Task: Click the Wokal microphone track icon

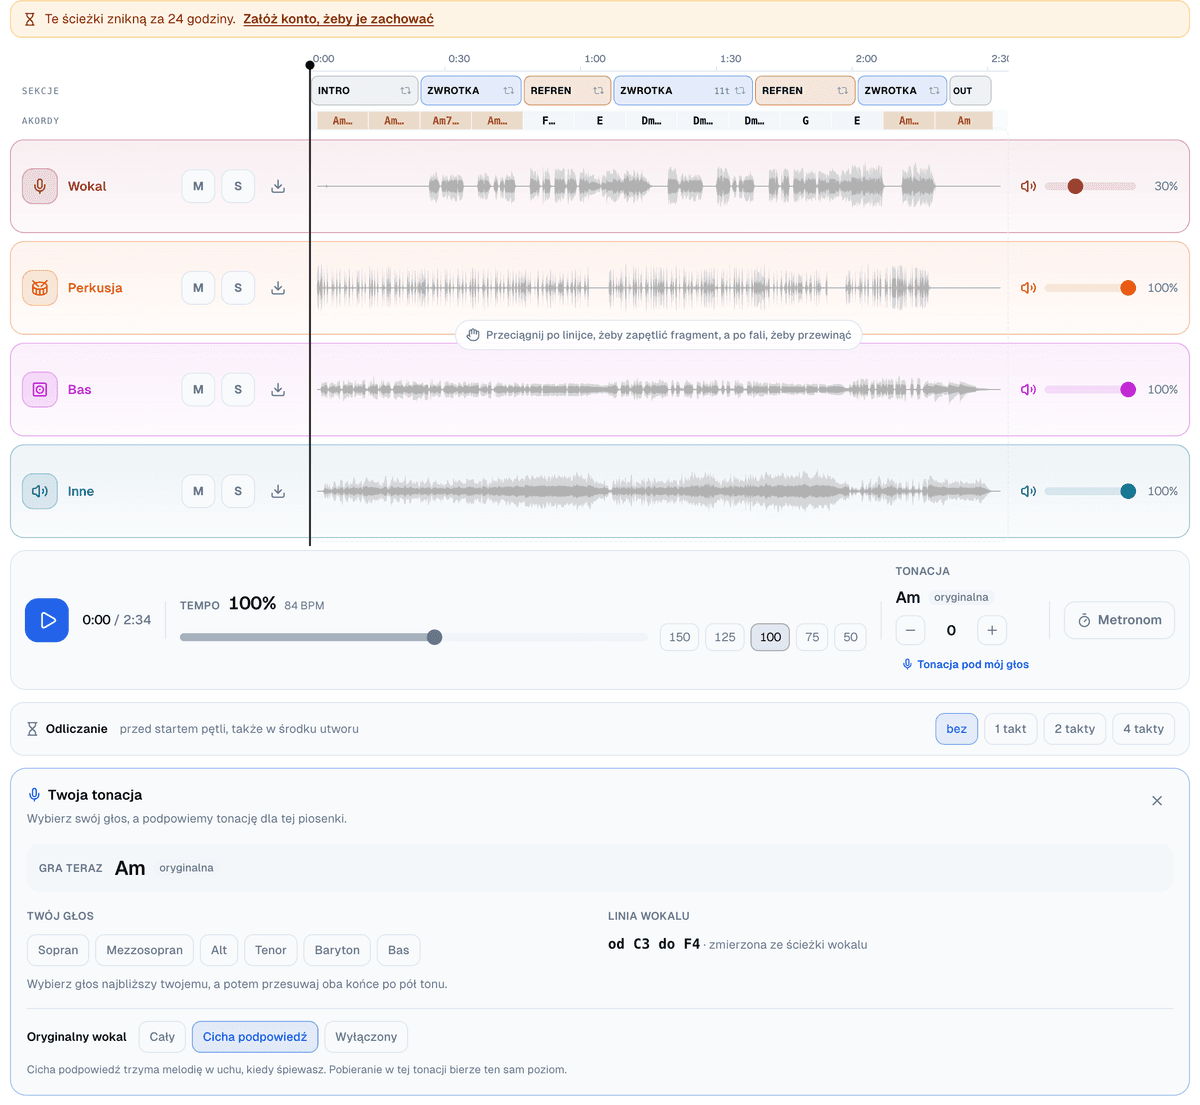Action: pyautogui.click(x=40, y=186)
